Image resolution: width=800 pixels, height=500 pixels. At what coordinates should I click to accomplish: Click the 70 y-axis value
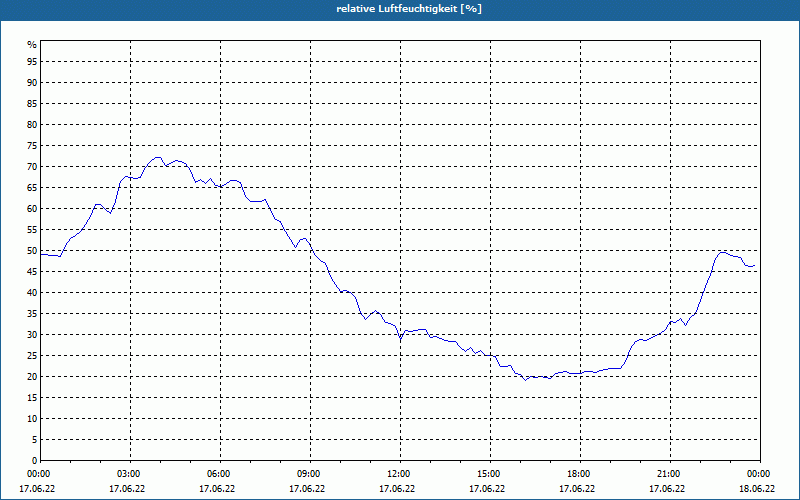[32, 167]
